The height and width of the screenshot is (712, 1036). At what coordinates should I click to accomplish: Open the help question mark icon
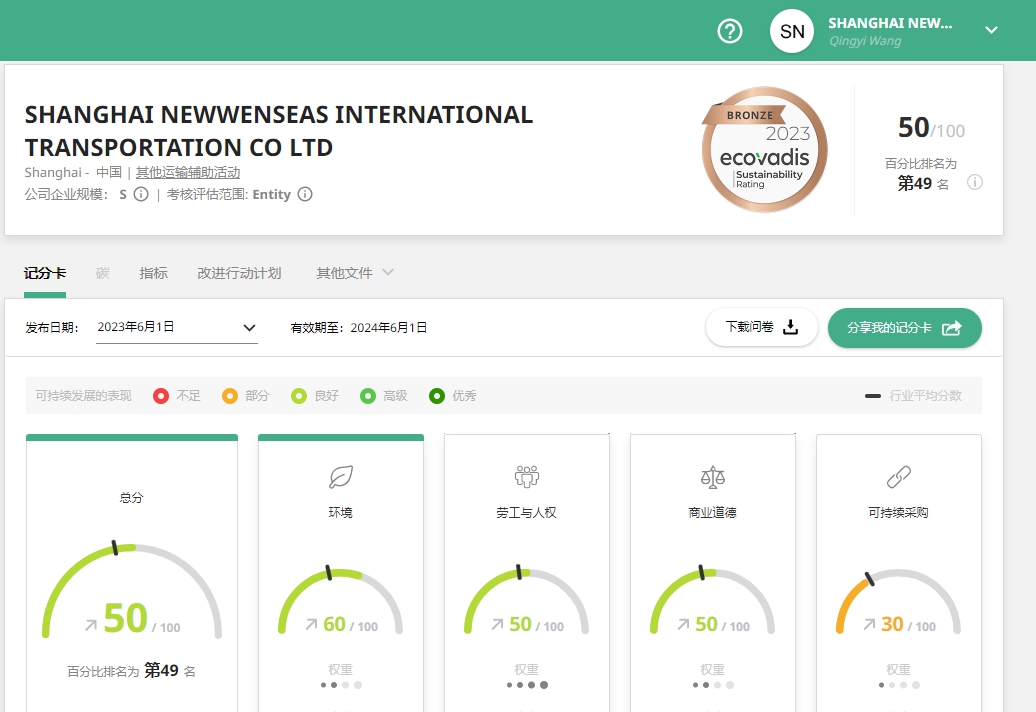[x=730, y=31]
